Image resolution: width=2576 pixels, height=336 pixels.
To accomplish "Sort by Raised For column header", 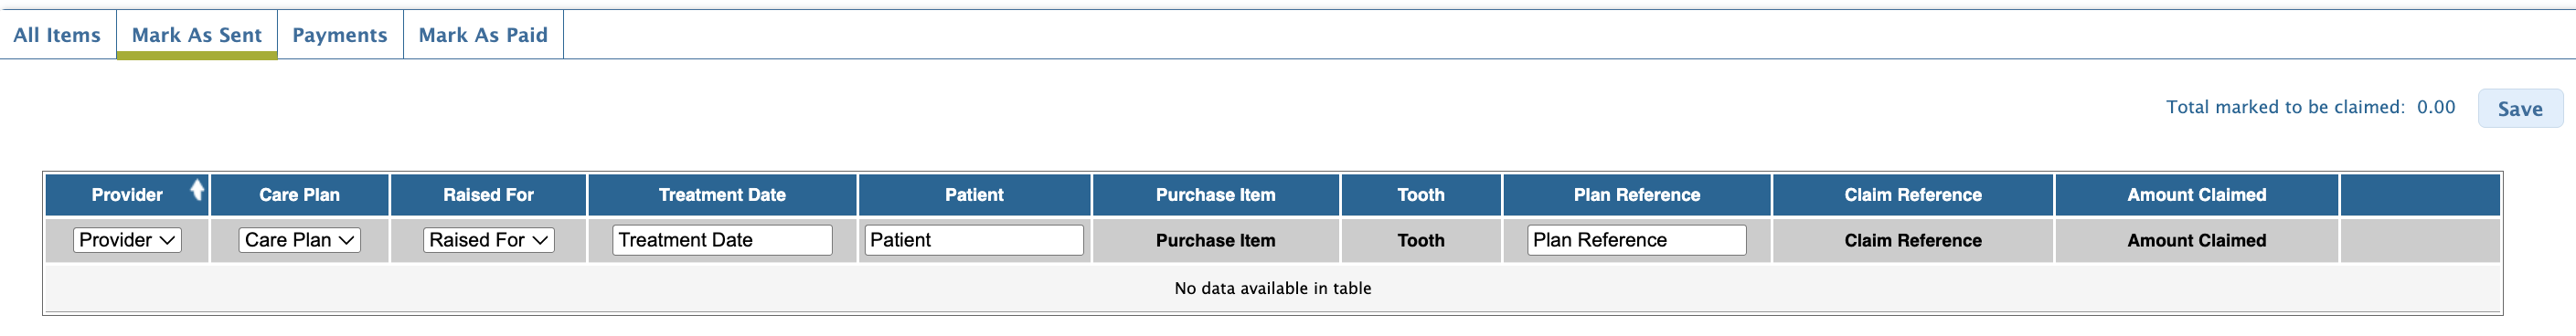I will (488, 195).
